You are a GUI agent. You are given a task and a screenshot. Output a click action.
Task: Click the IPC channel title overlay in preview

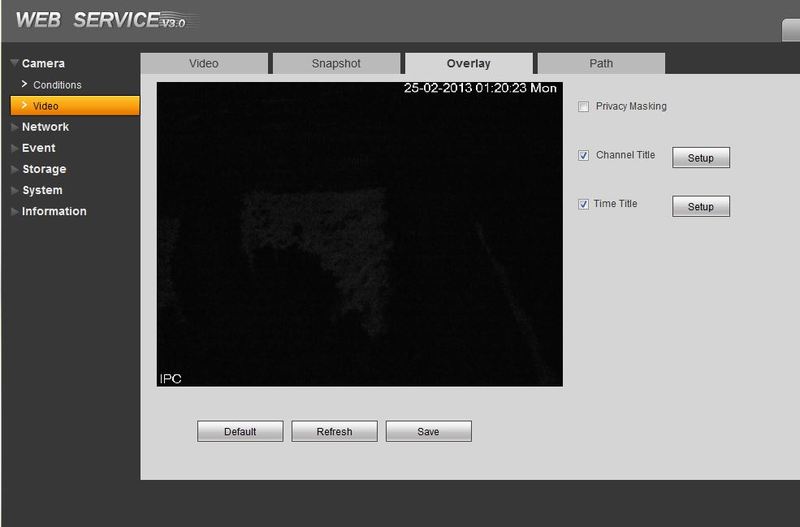click(170, 379)
